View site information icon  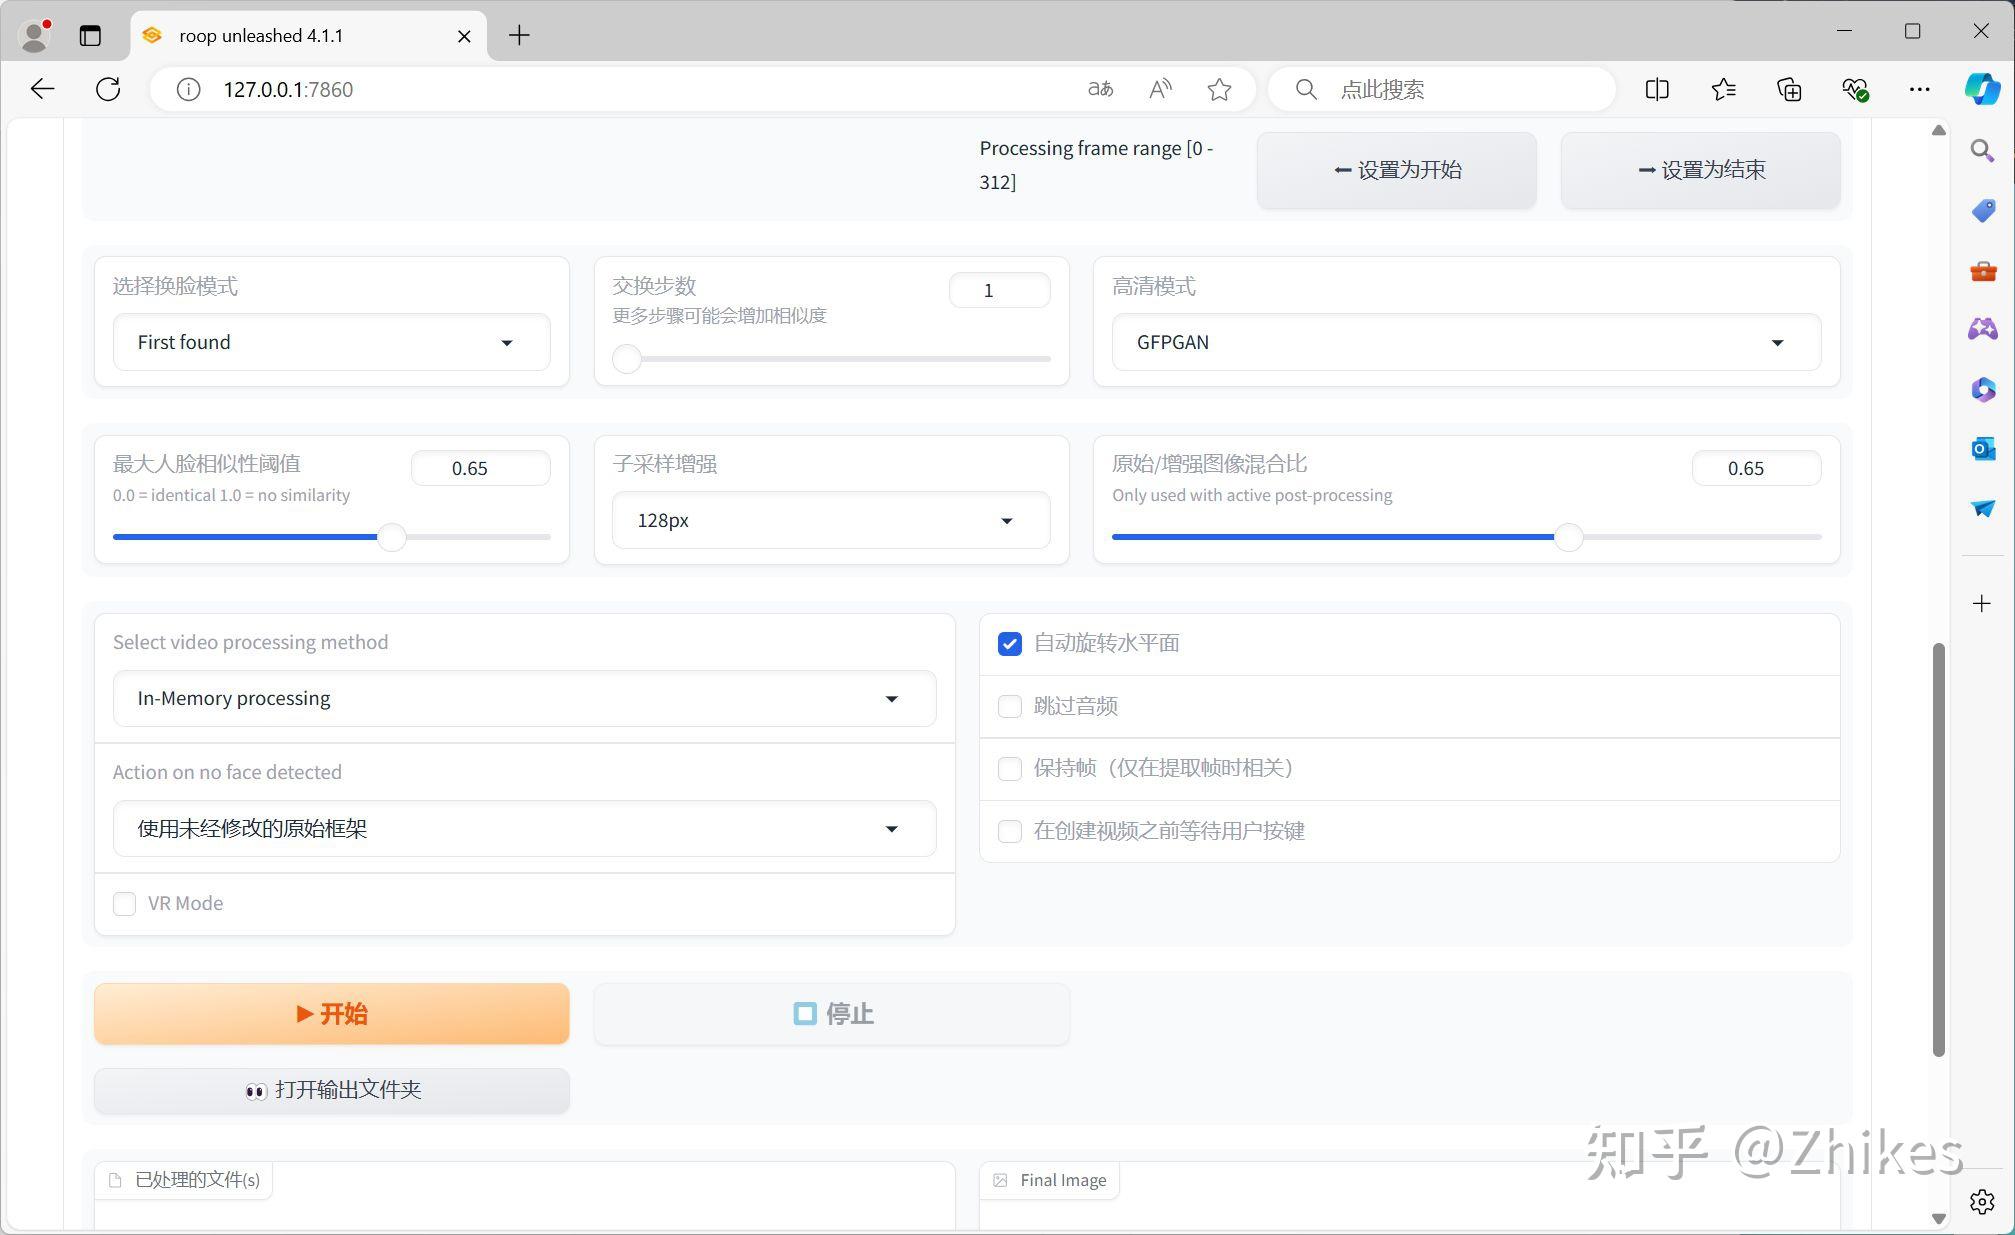(188, 89)
